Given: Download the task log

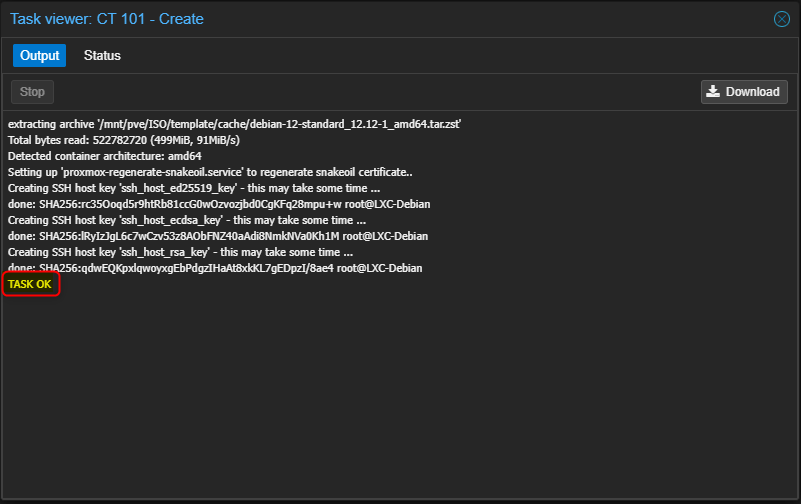Looking at the screenshot, I should (744, 92).
